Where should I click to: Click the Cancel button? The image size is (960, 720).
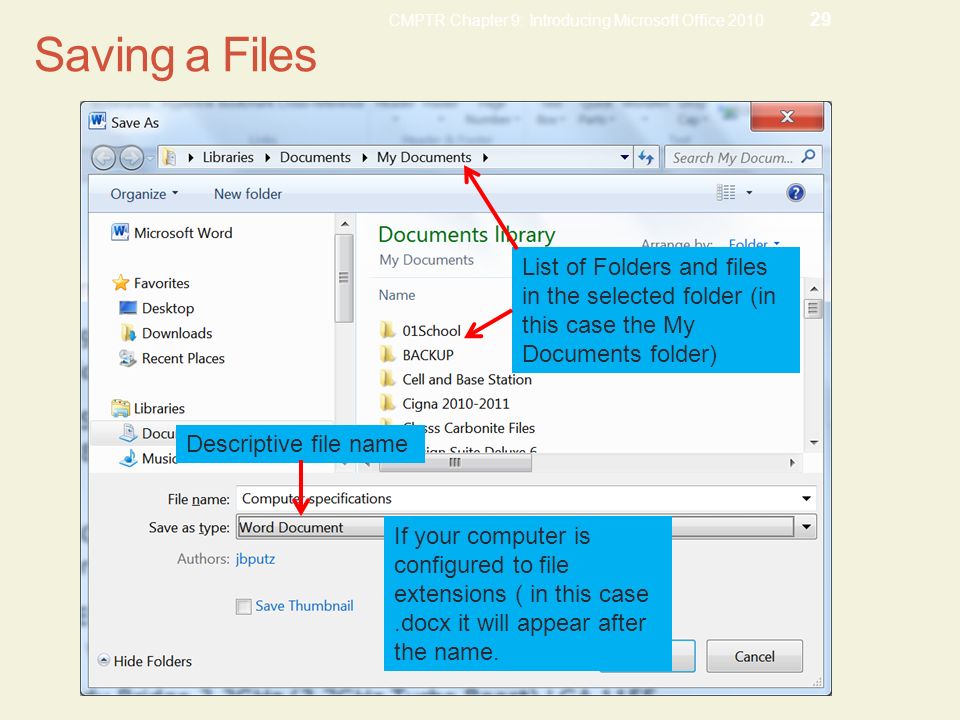[x=754, y=656]
